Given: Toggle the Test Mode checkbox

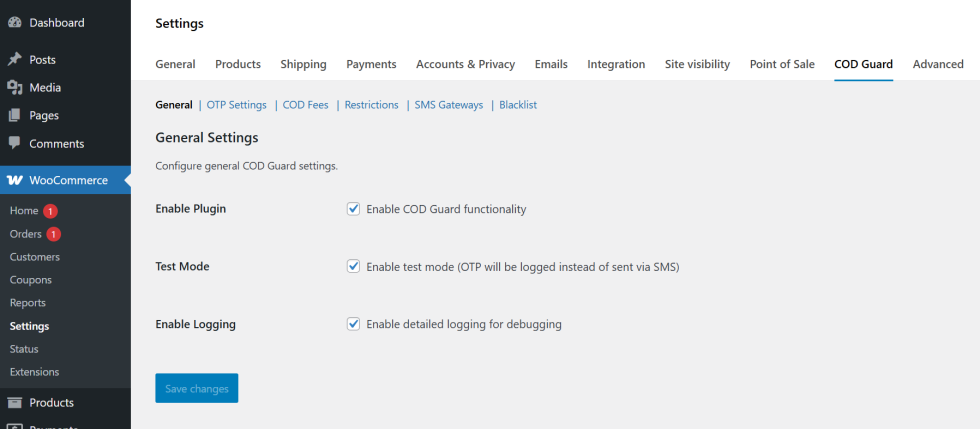Looking at the screenshot, I should point(353,267).
